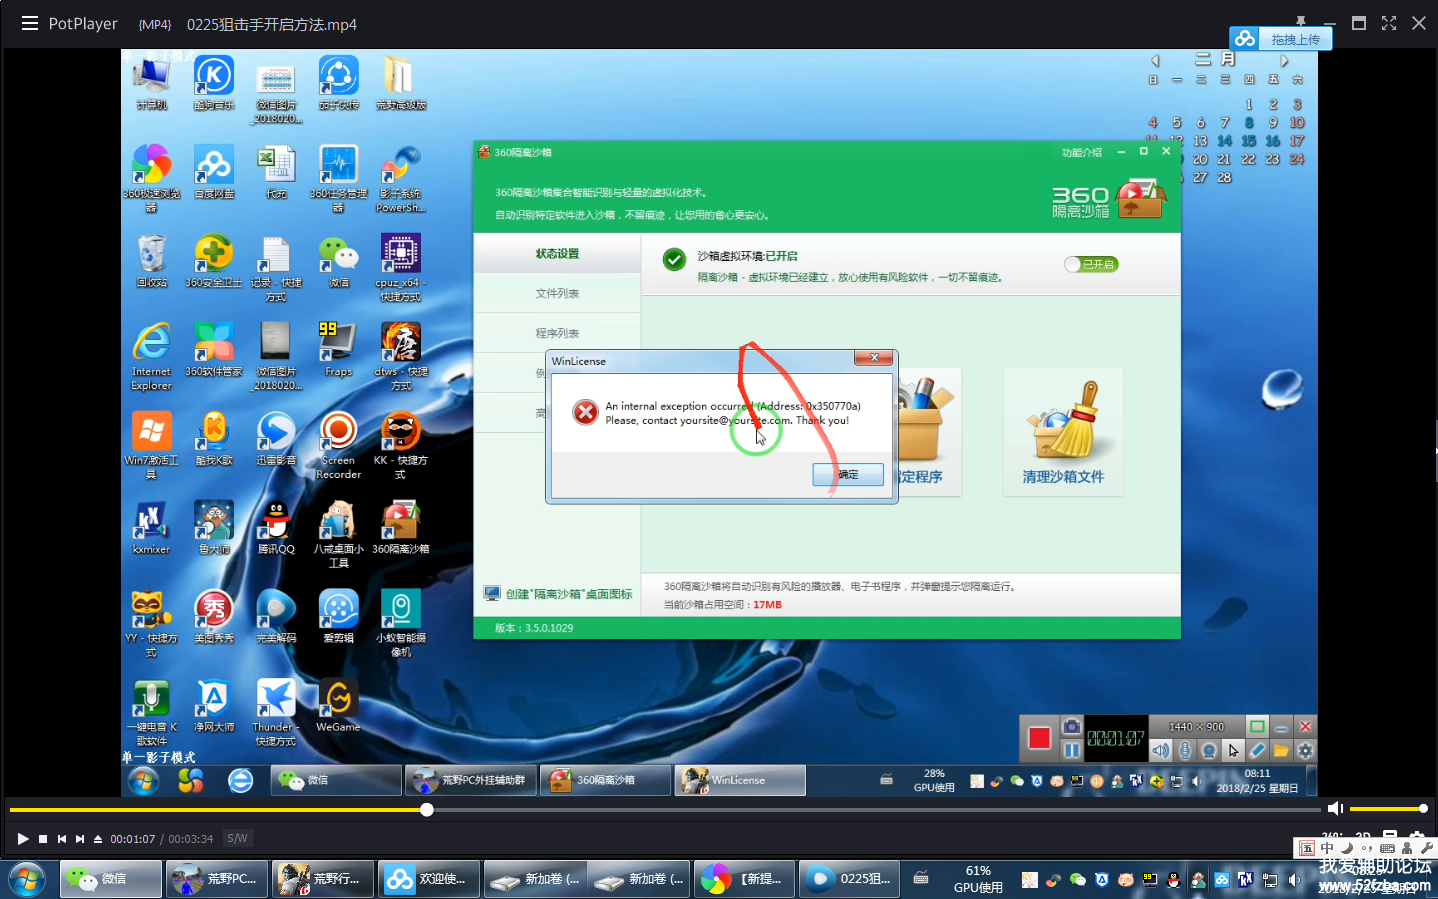
Task: Select the 文件列表 tab in 360 sandbox
Action: click(557, 293)
